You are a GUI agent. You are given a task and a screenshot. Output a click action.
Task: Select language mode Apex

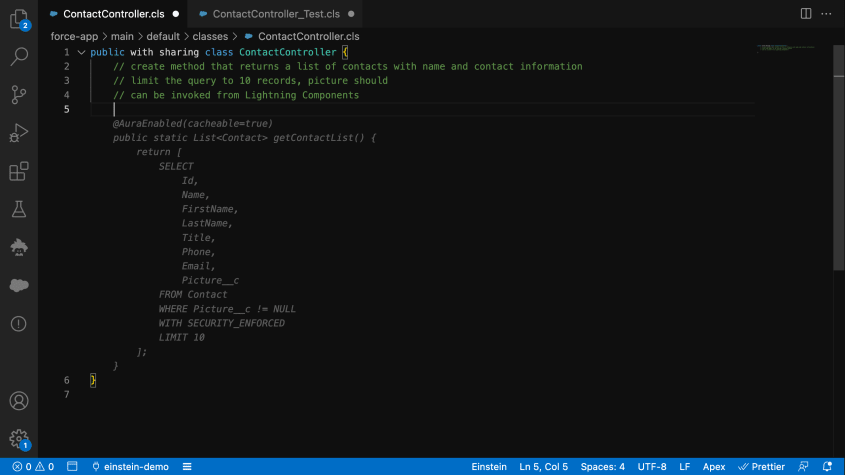point(714,467)
